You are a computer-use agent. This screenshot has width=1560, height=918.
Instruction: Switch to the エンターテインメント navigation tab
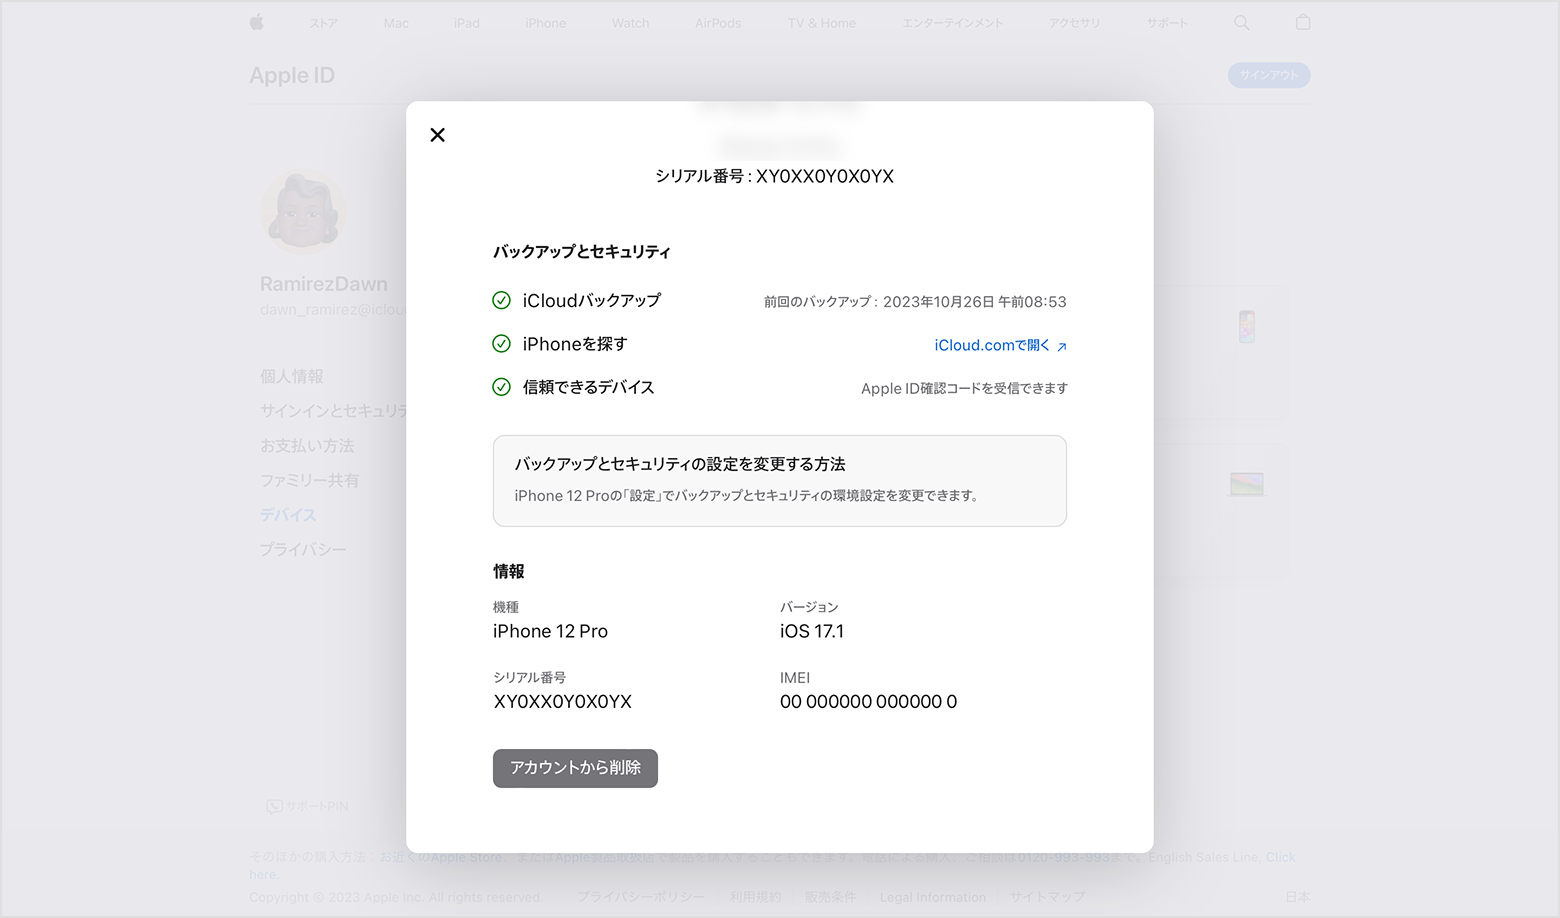[x=952, y=22]
